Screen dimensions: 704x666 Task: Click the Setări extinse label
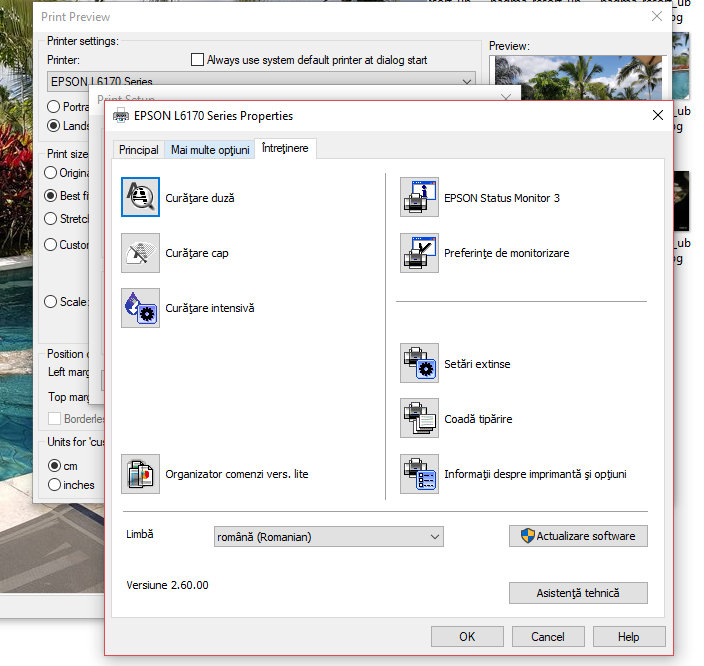click(477, 364)
